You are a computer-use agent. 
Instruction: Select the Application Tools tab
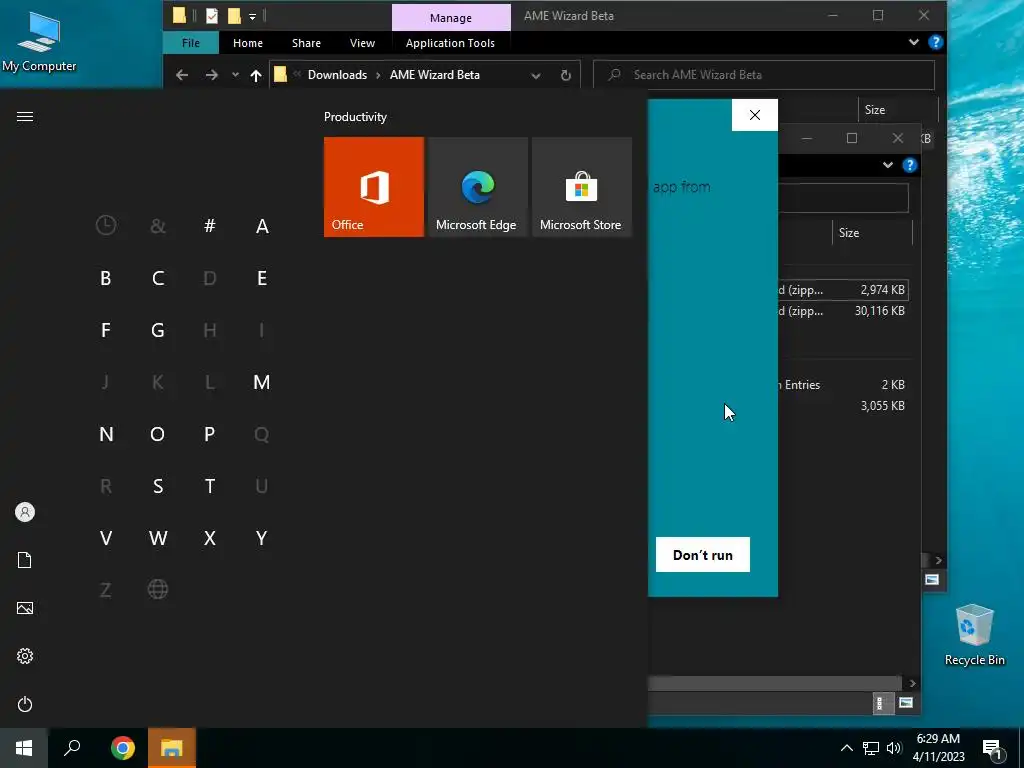click(x=450, y=43)
